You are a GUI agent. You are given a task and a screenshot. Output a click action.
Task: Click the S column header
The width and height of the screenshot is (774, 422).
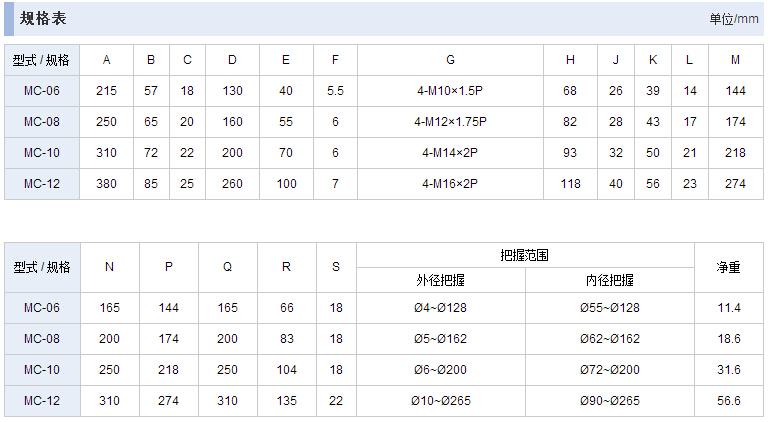tap(336, 267)
